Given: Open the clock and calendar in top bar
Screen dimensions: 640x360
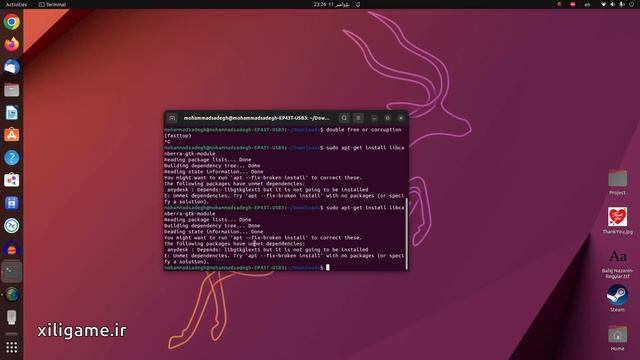Looking at the screenshot, I should (332, 4).
